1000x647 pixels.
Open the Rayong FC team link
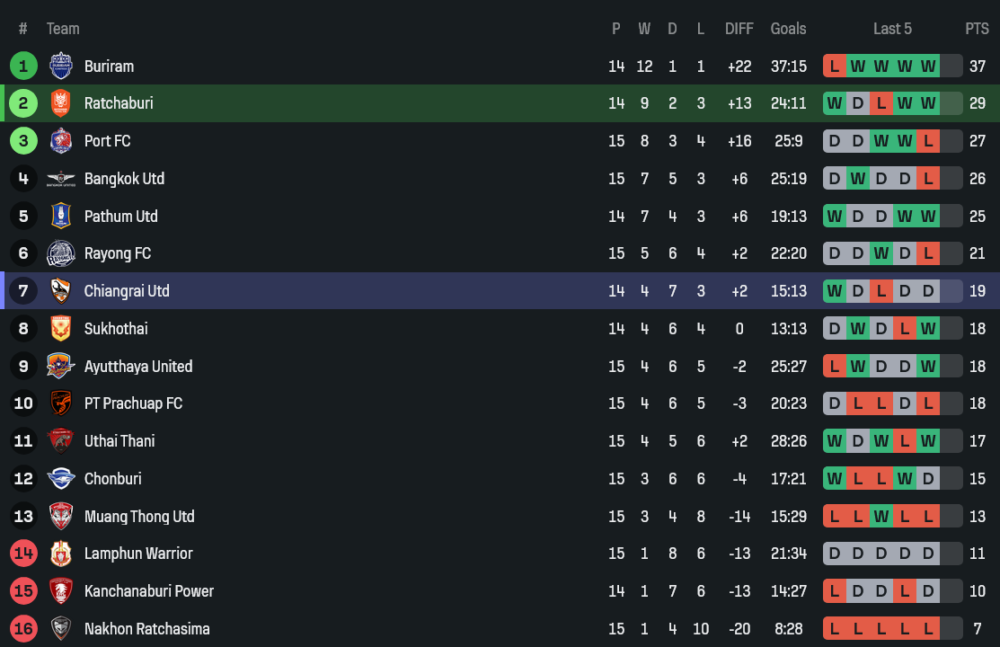coord(117,254)
